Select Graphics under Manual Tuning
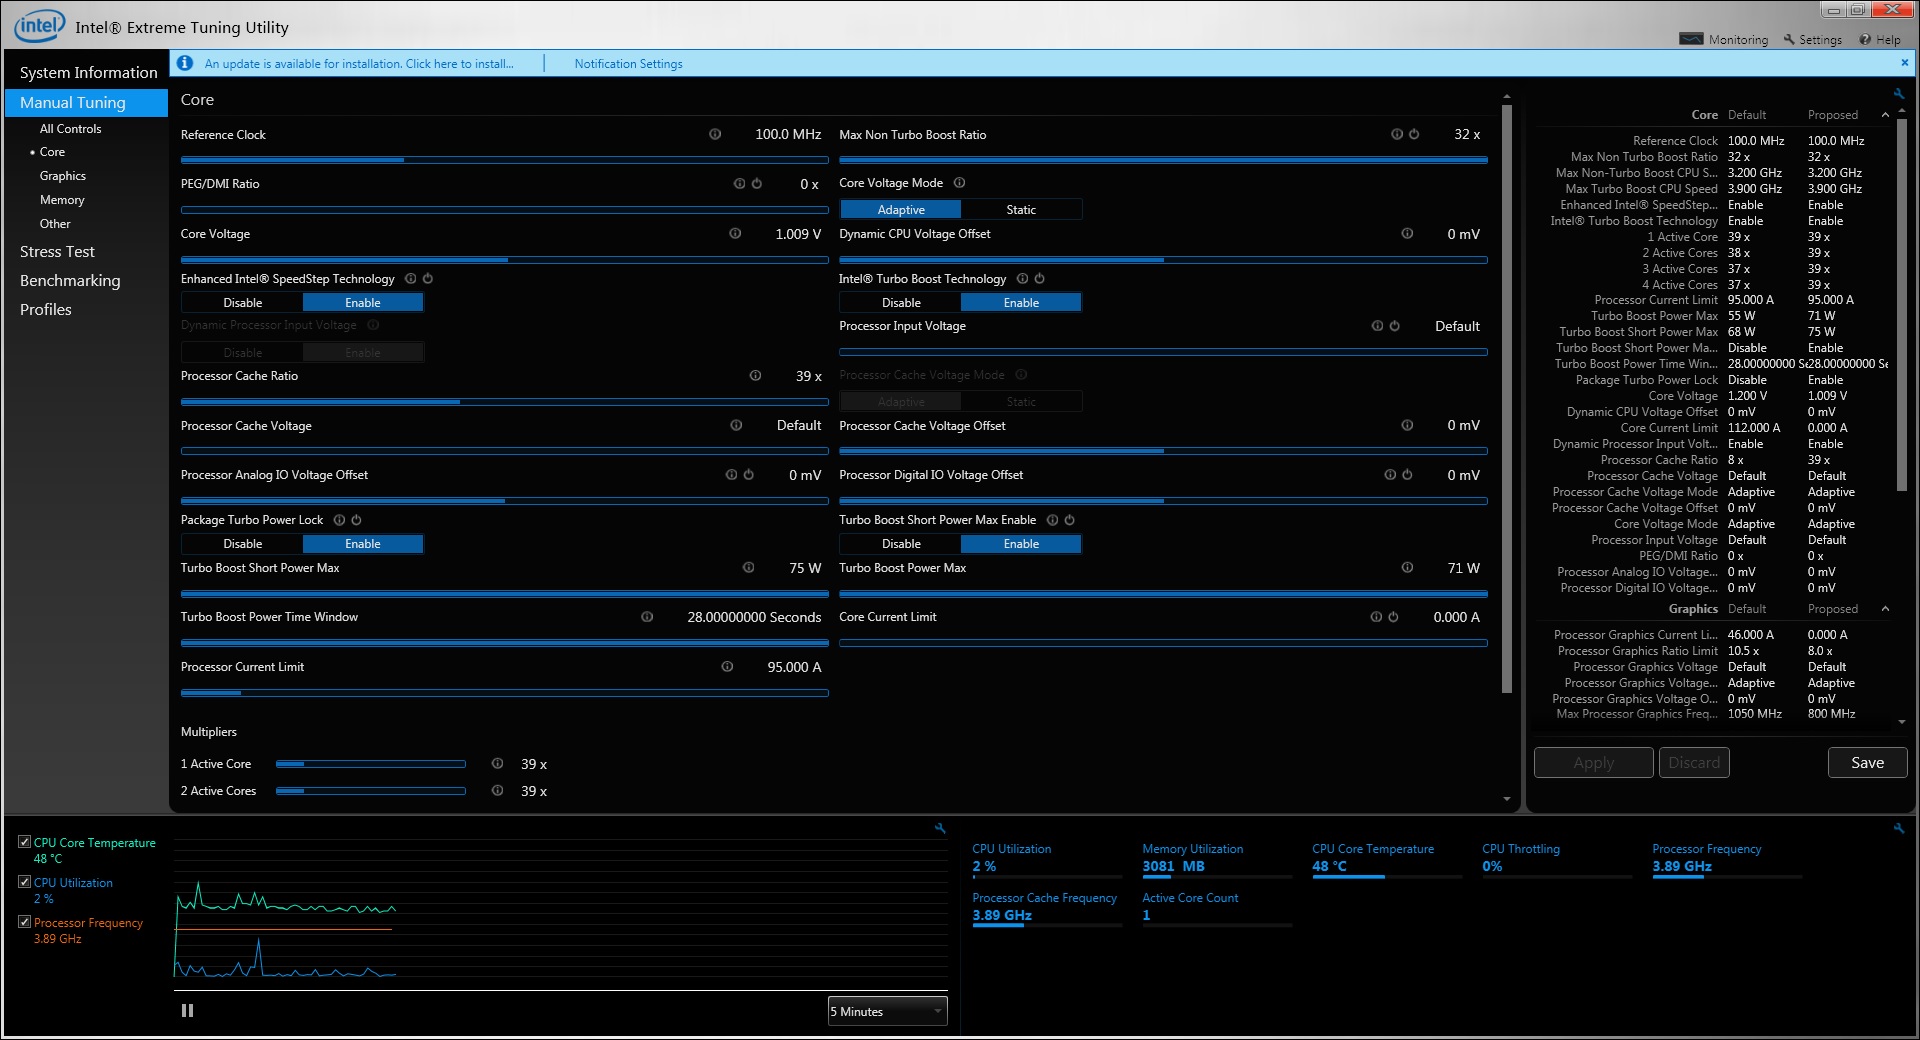This screenshot has height=1040, width=1920. [62, 176]
